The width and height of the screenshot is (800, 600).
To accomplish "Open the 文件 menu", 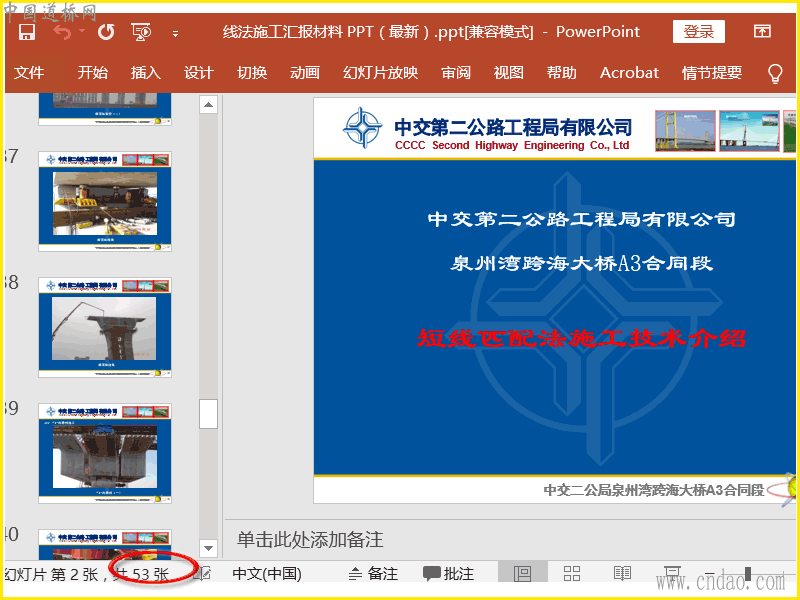I will (x=29, y=72).
